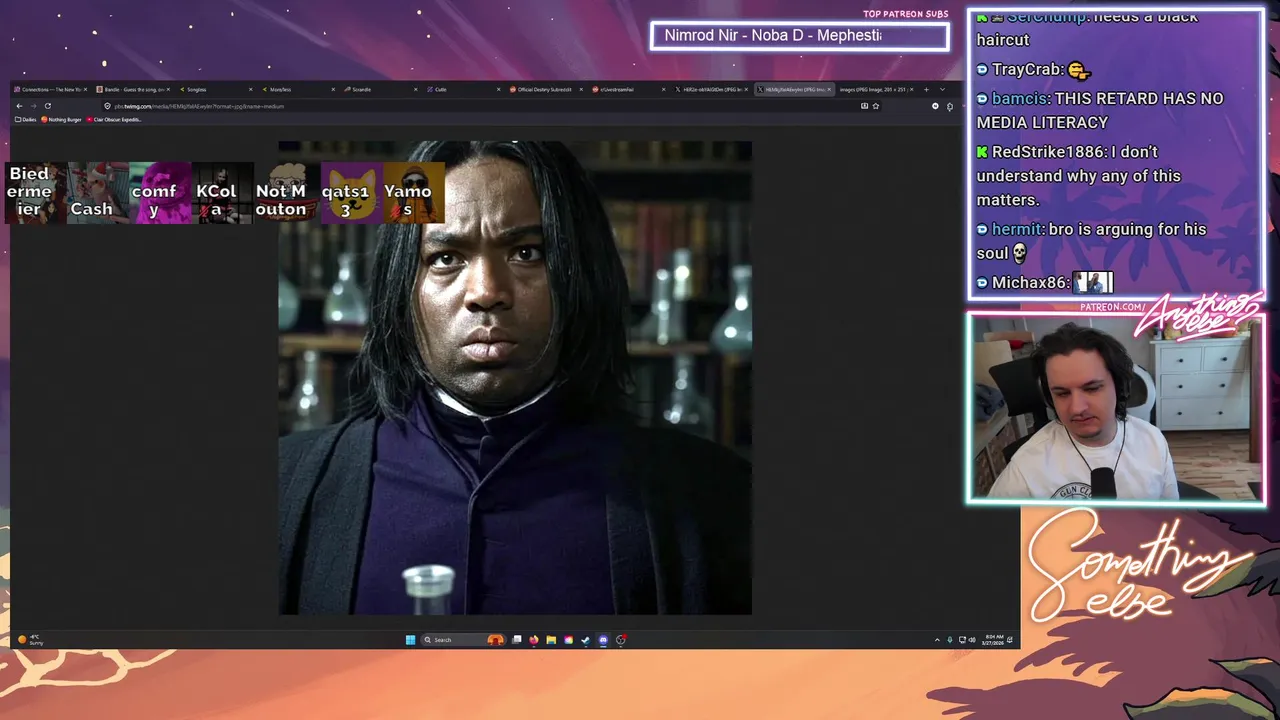This screenshot has height=720, width=1280.
Task: Open Steam from the taskbar
Action: pyautogui.click(x=585, y=640)
